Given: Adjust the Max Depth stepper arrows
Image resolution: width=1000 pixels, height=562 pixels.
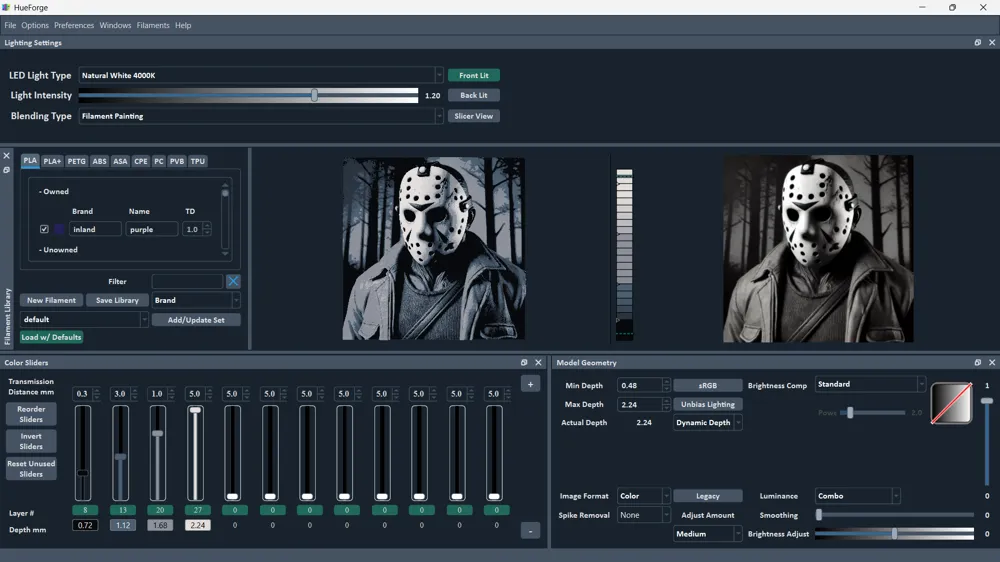Looking at the screenshot, I should pos(666,404).
